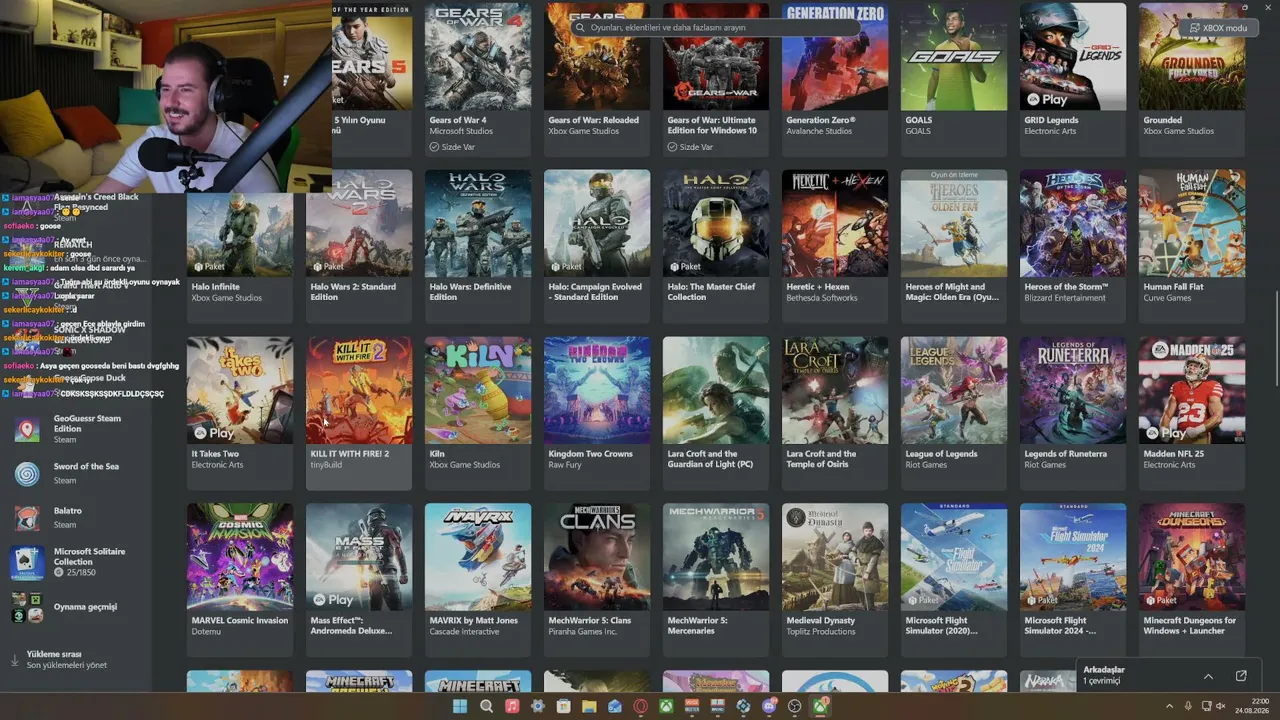Focus the Oyunları, eklentileri search field
Screen dimensions: 1280x720
[x=714, y=28]
